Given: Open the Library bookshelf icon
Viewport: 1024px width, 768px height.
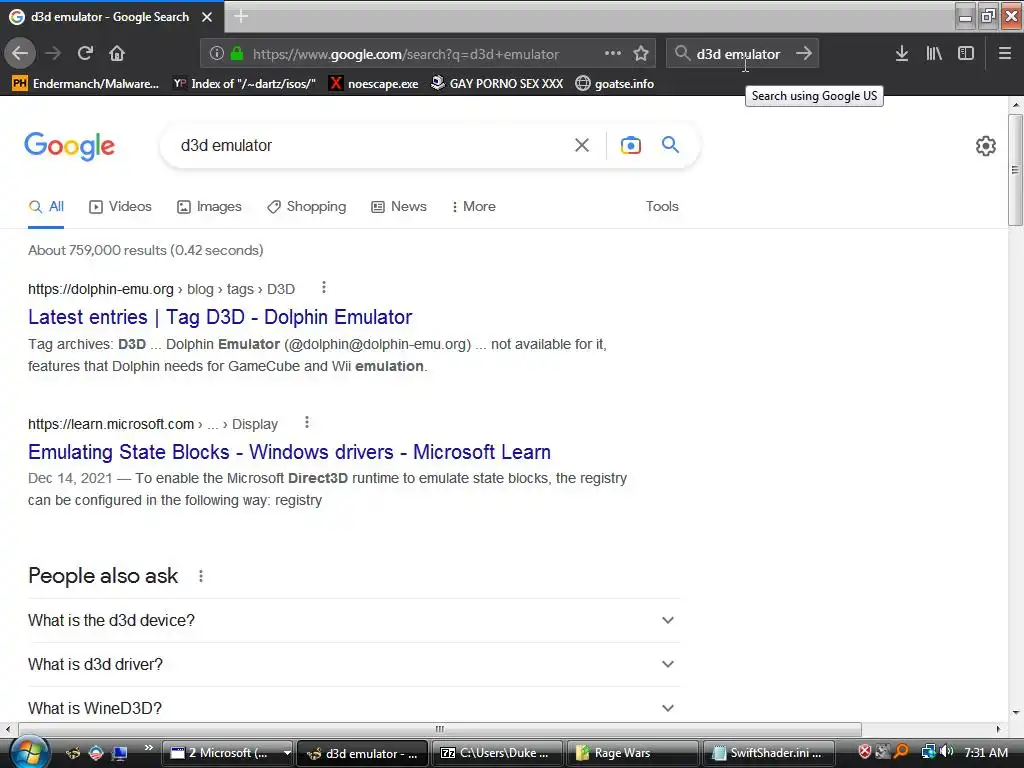Looking at the screenshot, I should [934, 54].
